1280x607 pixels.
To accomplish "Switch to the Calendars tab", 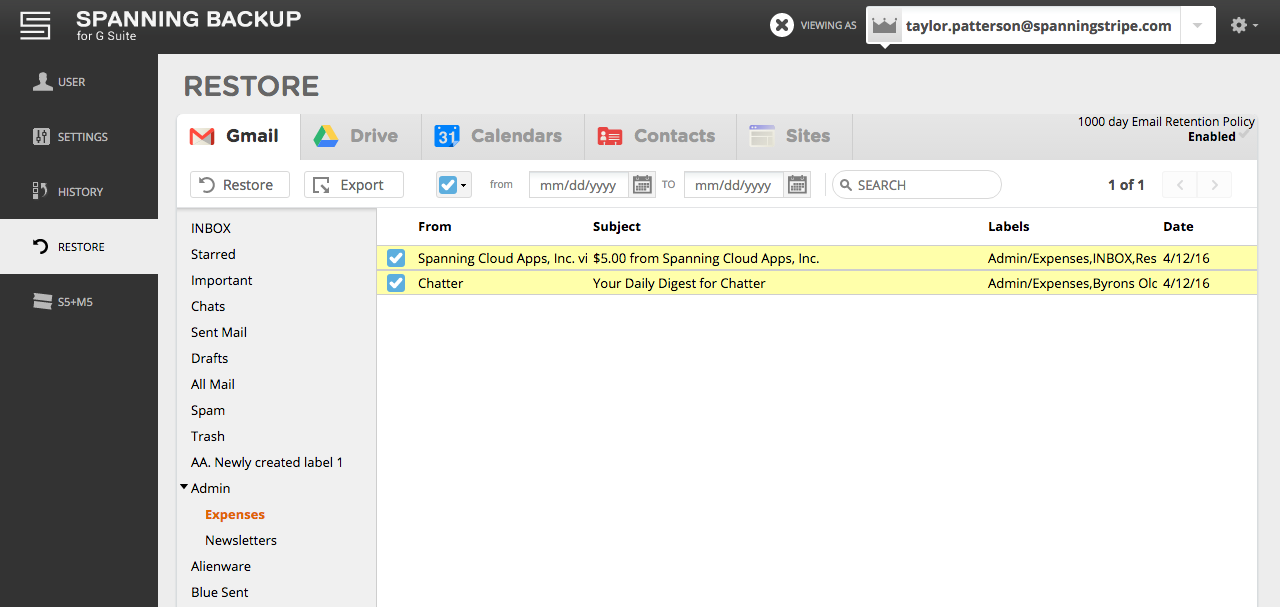I will 498,136.
